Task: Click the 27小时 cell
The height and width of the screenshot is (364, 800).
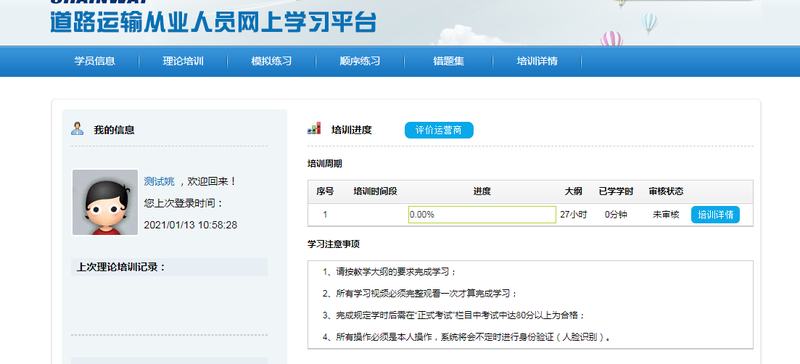Action: click(573, 214)
